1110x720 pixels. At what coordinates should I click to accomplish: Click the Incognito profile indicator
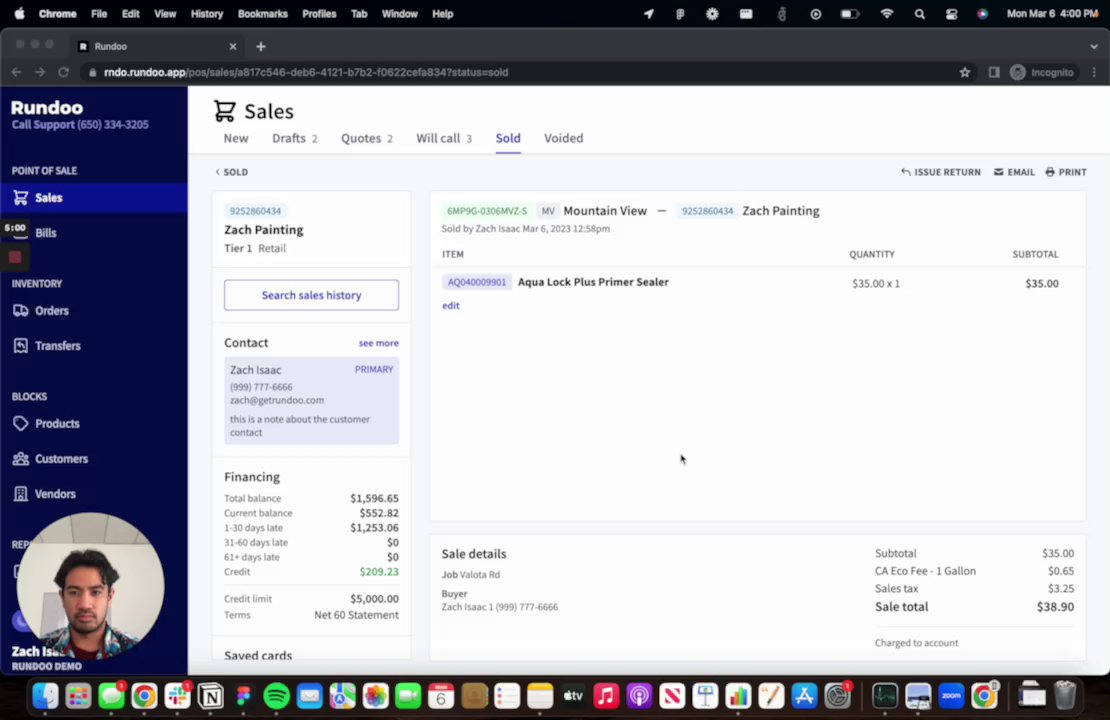pos(1042,72)
